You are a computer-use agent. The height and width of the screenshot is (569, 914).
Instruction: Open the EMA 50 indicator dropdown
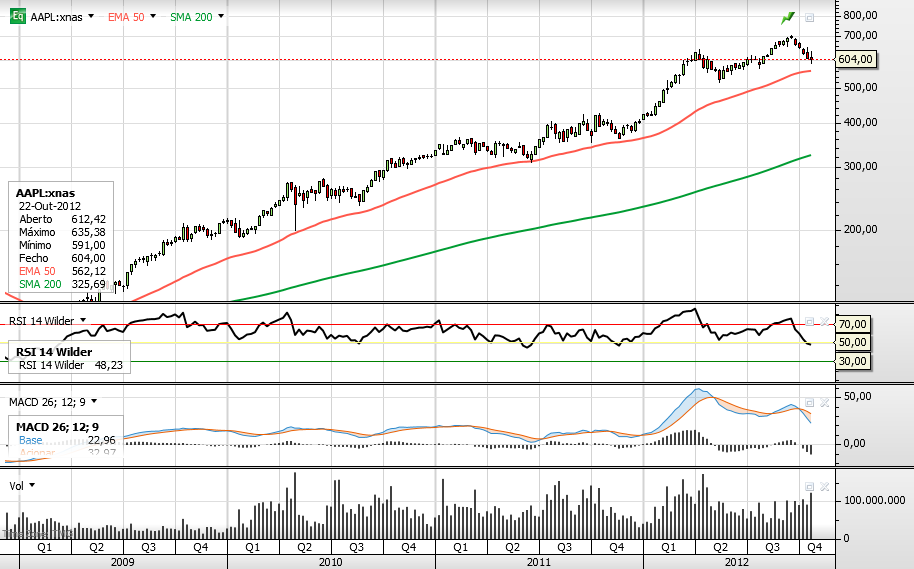153,17
